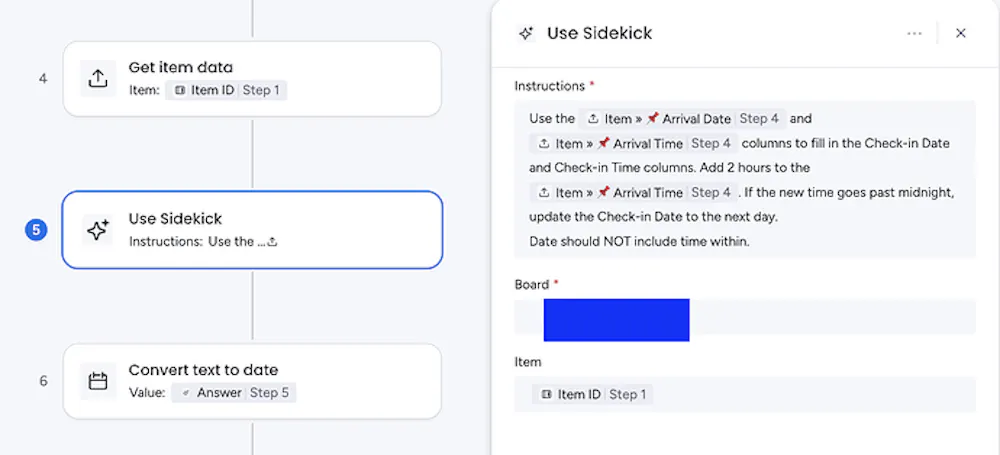Viewport: 1000px width, 455px height.
Task: Click the blue highlighted board value
Action: 616,319
